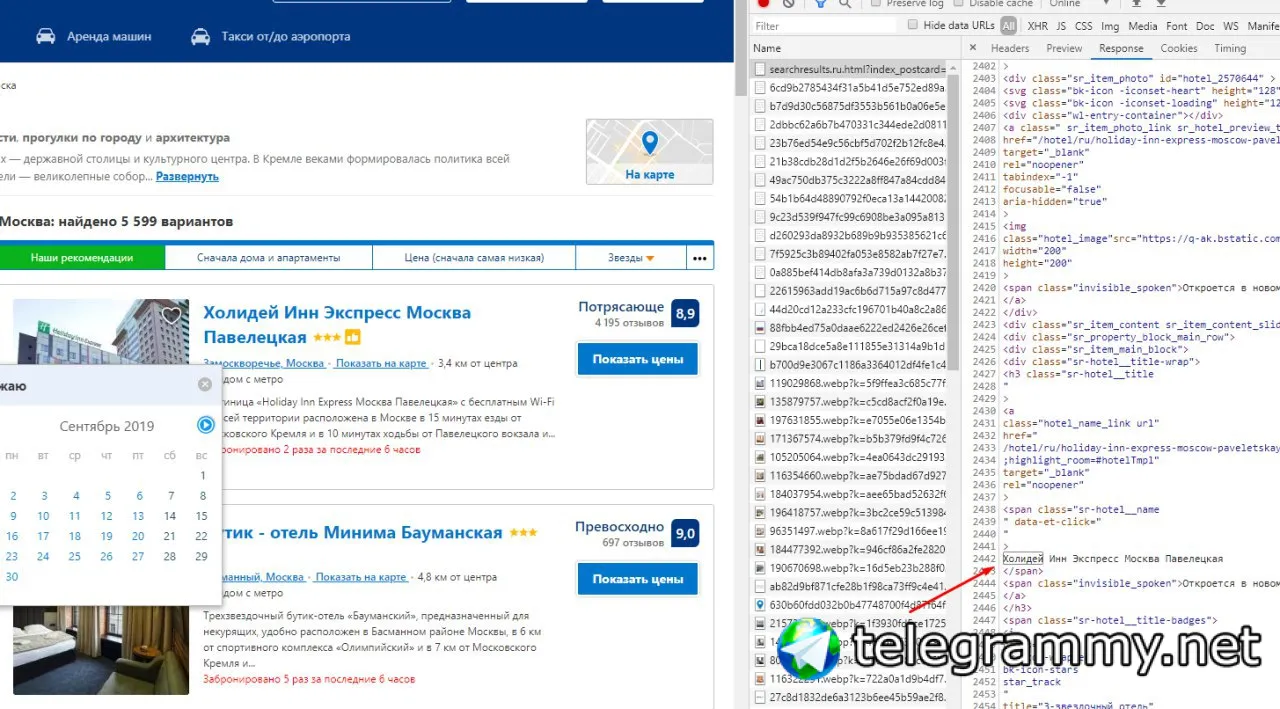
Task: Click the airport taxi icon
Action: click(x=200, y=36)
